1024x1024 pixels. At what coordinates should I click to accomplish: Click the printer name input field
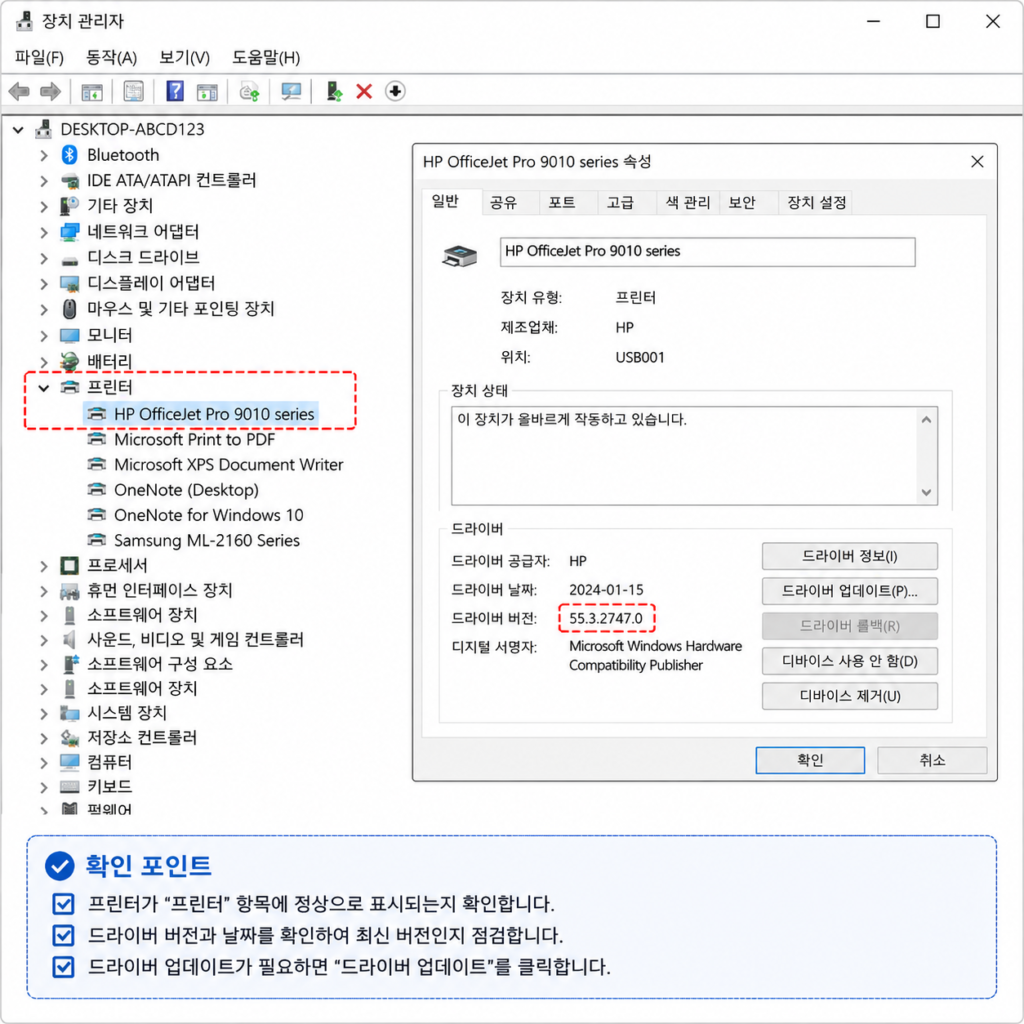click(707, 252)
